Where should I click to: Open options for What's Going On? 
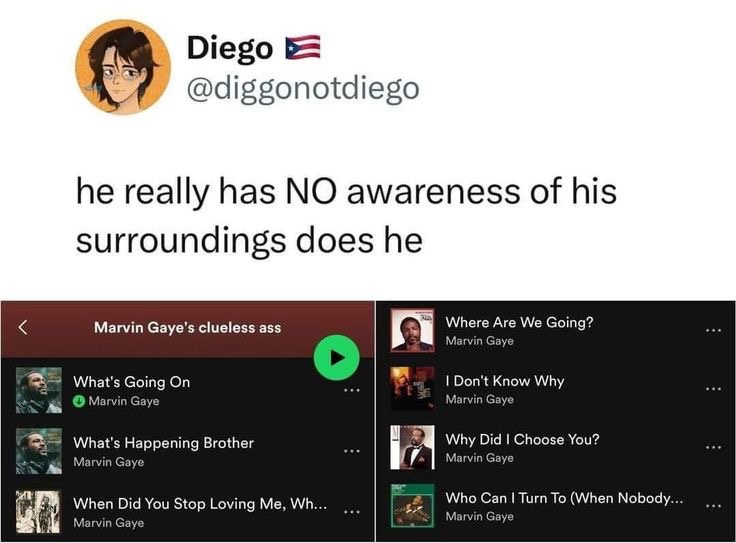(352, 390)
